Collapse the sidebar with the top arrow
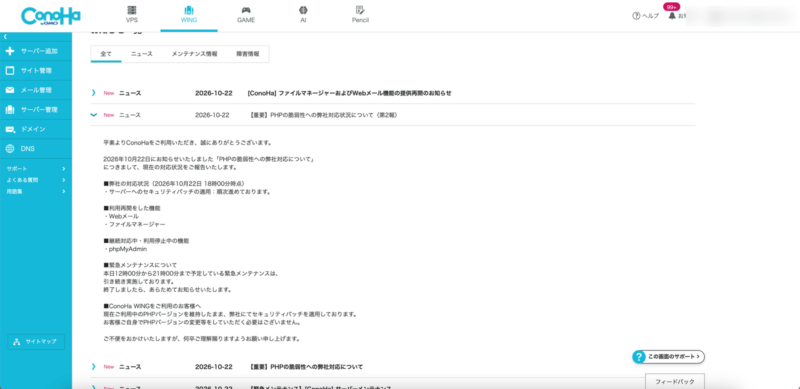This screenshot has width=800, height=389. click(x=5, y=37)
